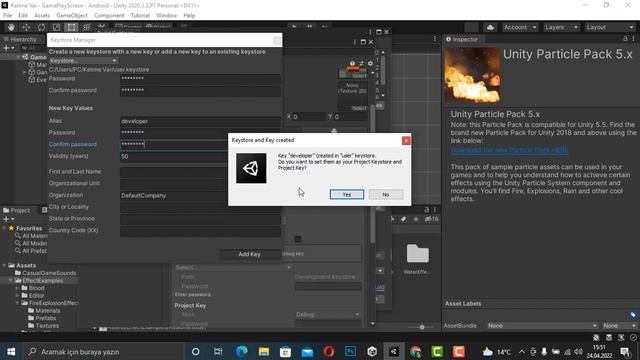Click the asset label tag icon in Inspector
Image resolution: width=640 pixels, height=360 pixels.
[x=633, y=315]
